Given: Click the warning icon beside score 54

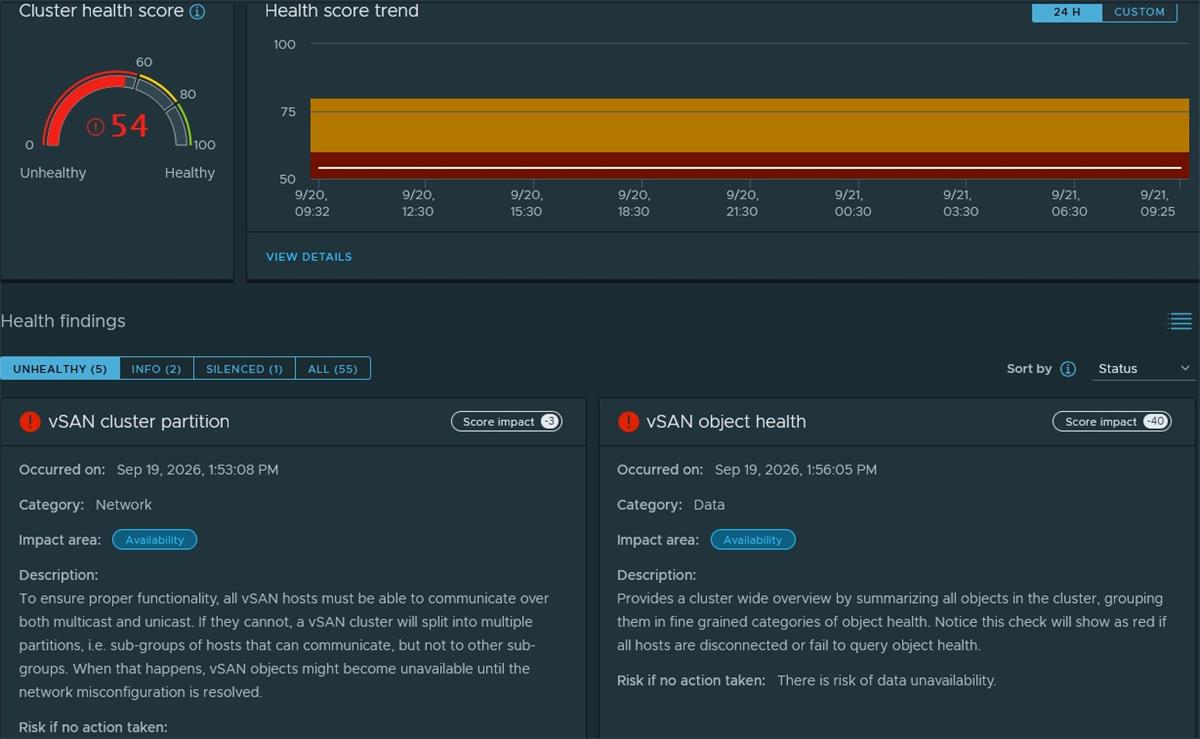Looking at the screenshot, I should 96,127.
